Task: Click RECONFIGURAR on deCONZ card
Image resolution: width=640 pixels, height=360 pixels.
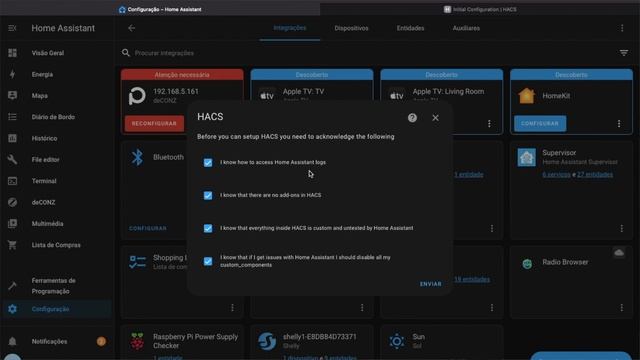Action: pos(154,123)
